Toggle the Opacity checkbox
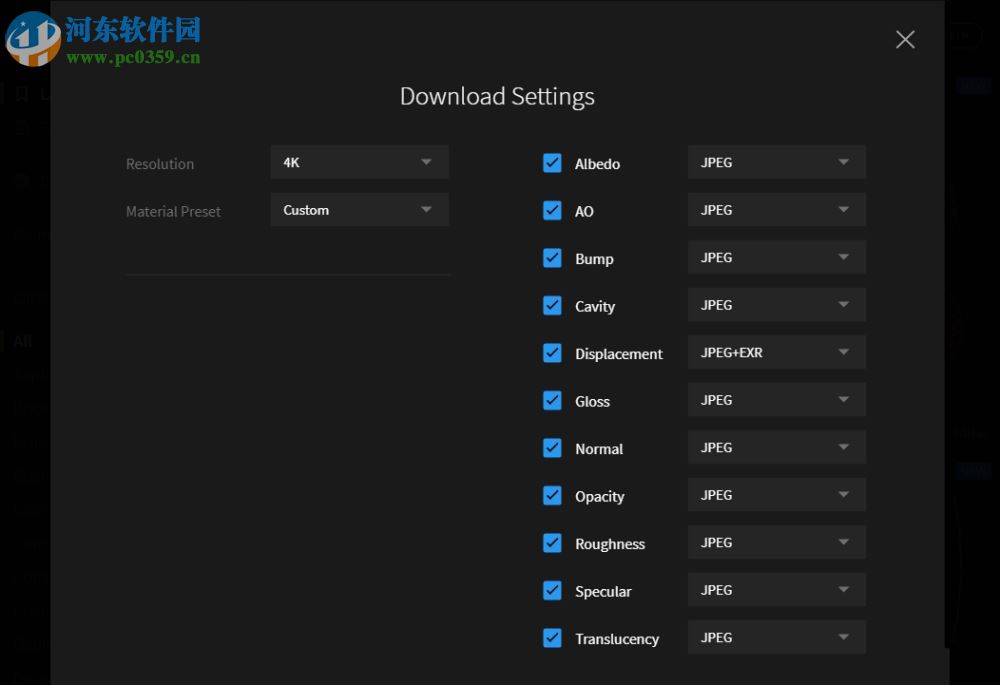This screenshot has height=685, width=1000. pyautogui.click(x=552, y=496)
